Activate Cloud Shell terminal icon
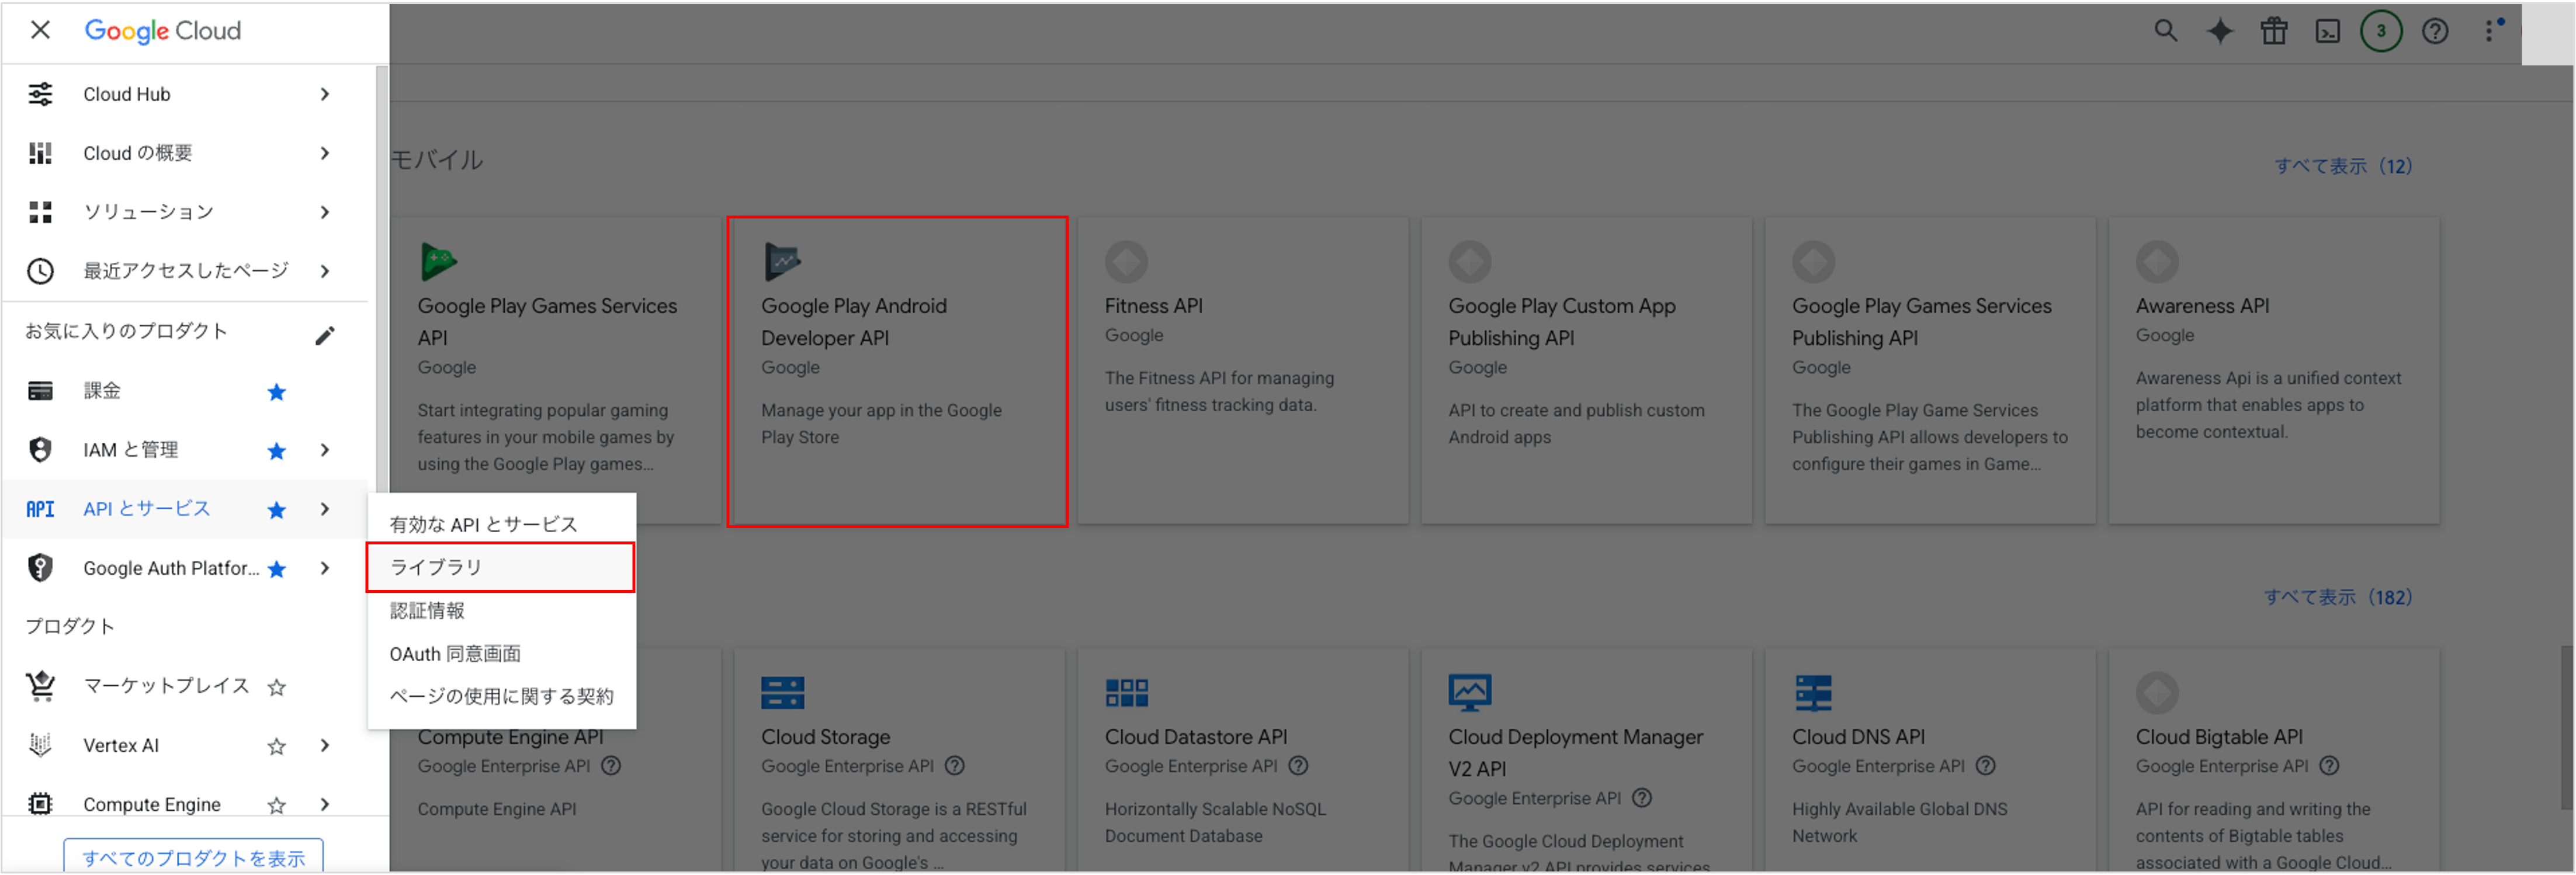Screen dimensions: 2576x875 (x=2328, y=32)
